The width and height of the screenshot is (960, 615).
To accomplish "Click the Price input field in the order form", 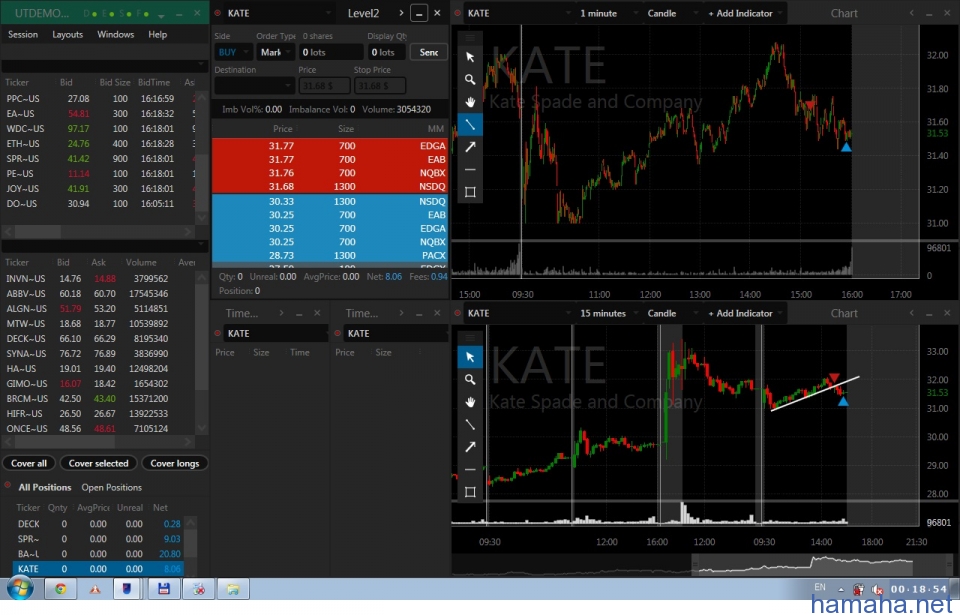I will [324, 86].
